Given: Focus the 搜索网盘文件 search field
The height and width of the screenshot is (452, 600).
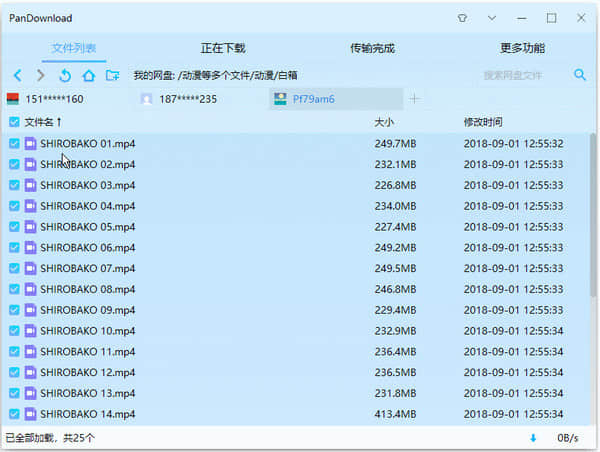Looking at the screenshot, I should pyautogui.click(x=513, y=75).
